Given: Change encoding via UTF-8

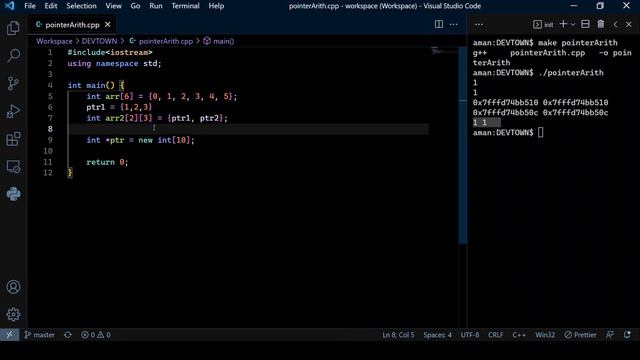Looking at the screenshot, I should (x=470, y=335).
